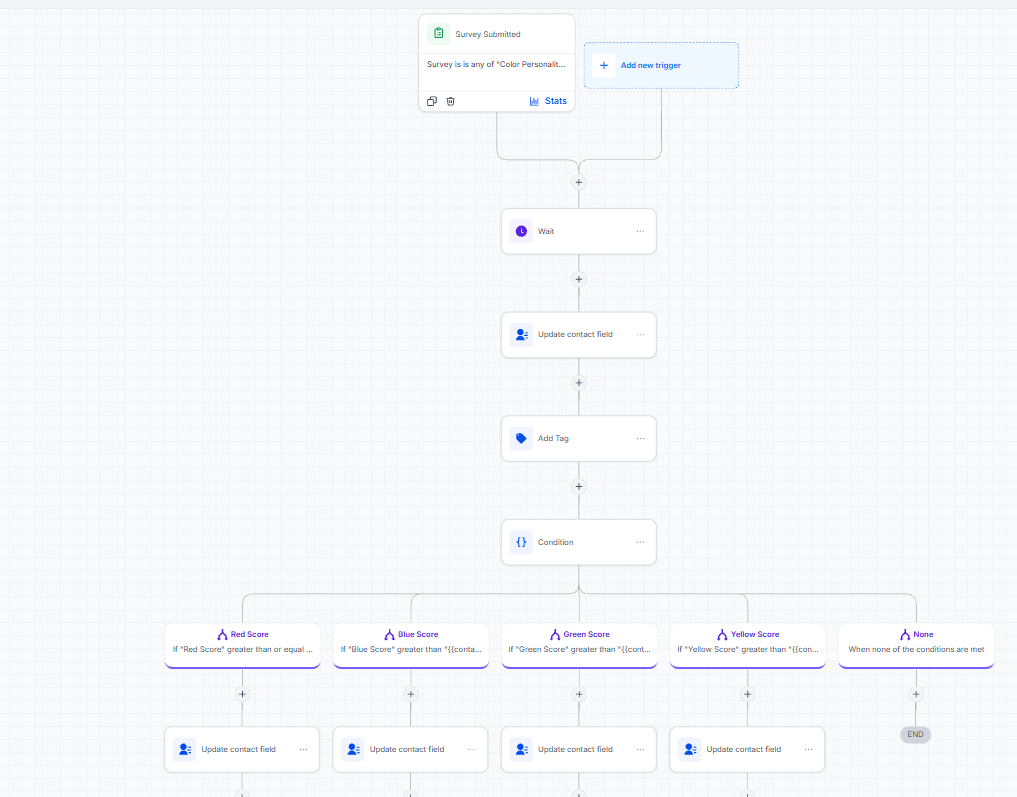1017x797 pixels.
Task: Click the END marker under None branch
Action: pyautogui.click(x=915, y=734)
